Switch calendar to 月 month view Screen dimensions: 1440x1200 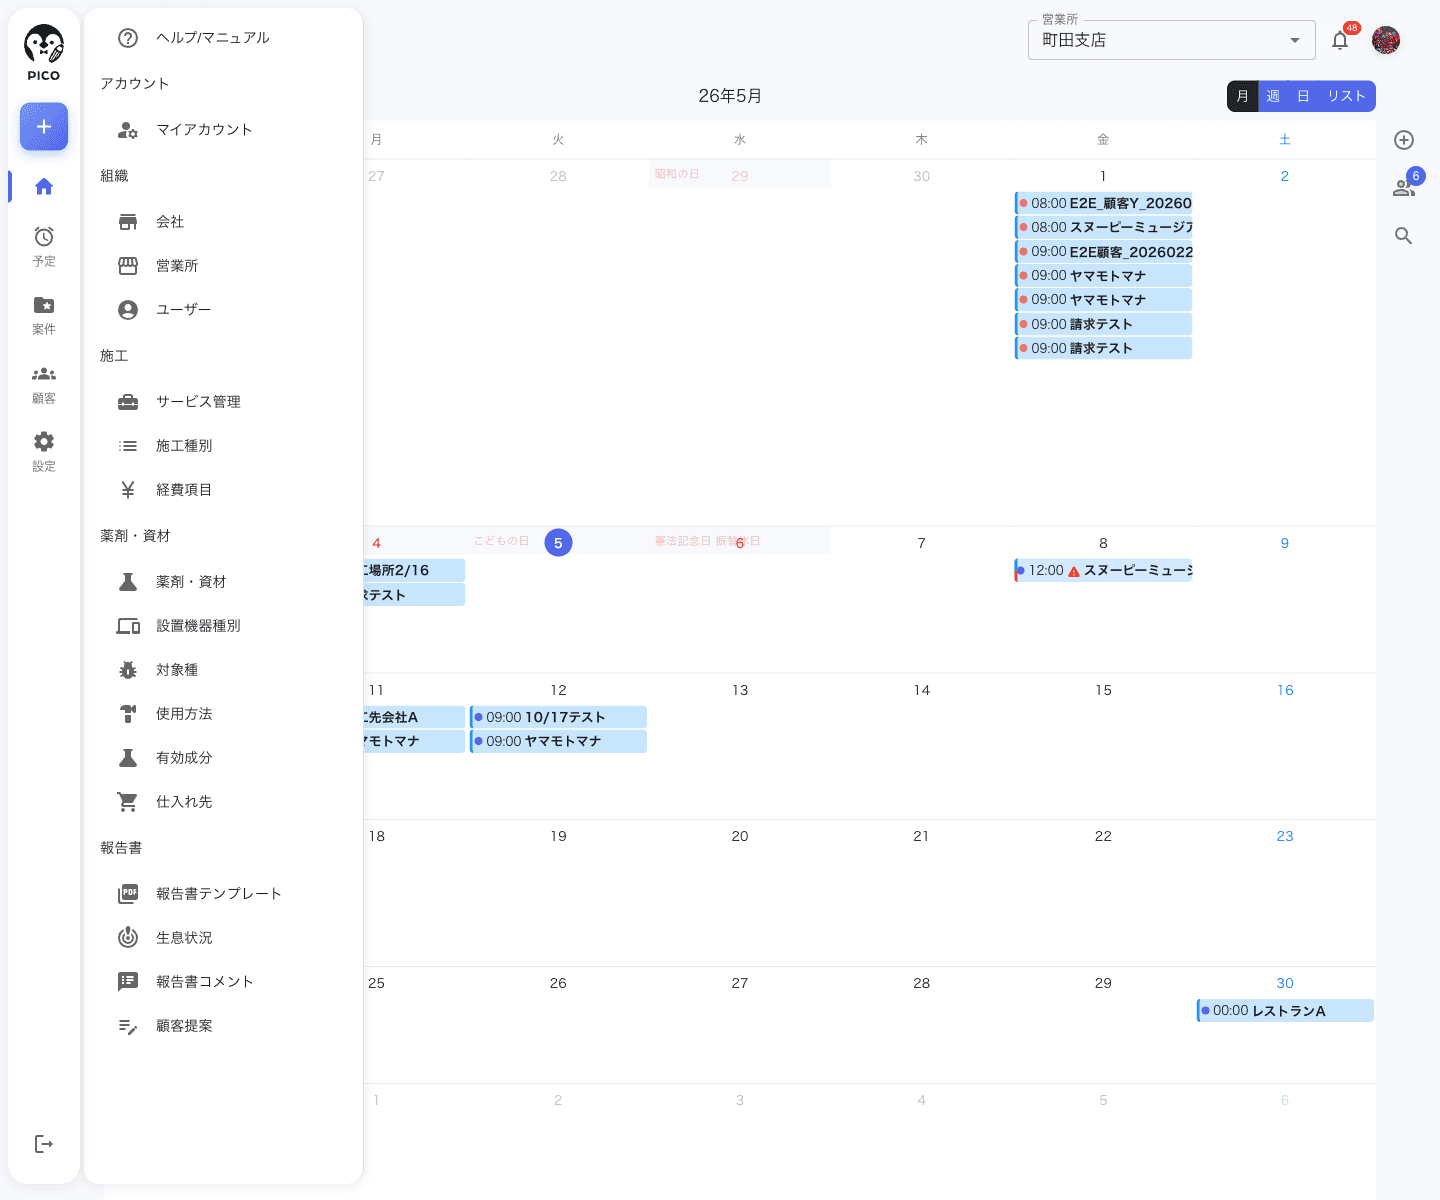(x=1242, y=96)
